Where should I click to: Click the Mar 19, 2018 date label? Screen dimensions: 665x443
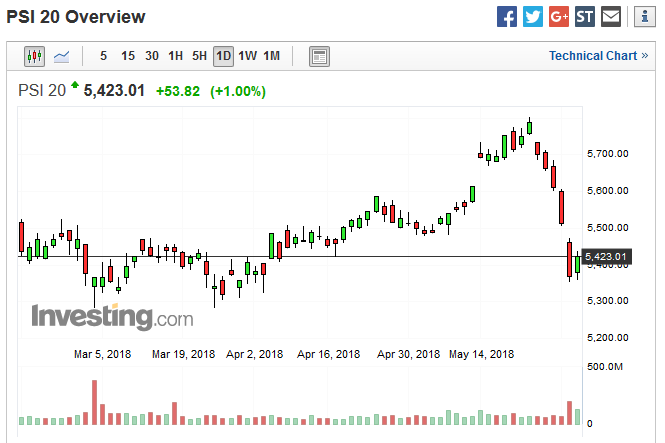pos(183,354)
